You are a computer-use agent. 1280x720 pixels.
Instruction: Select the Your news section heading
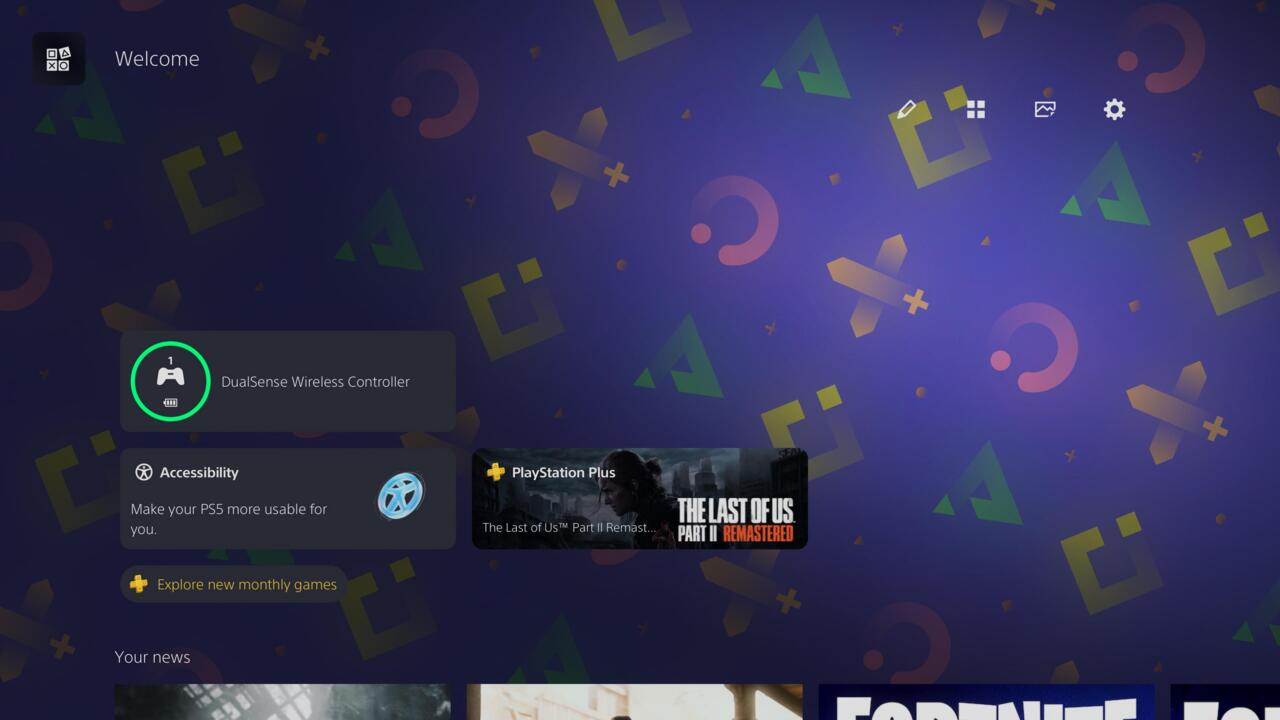coord(152,657)
